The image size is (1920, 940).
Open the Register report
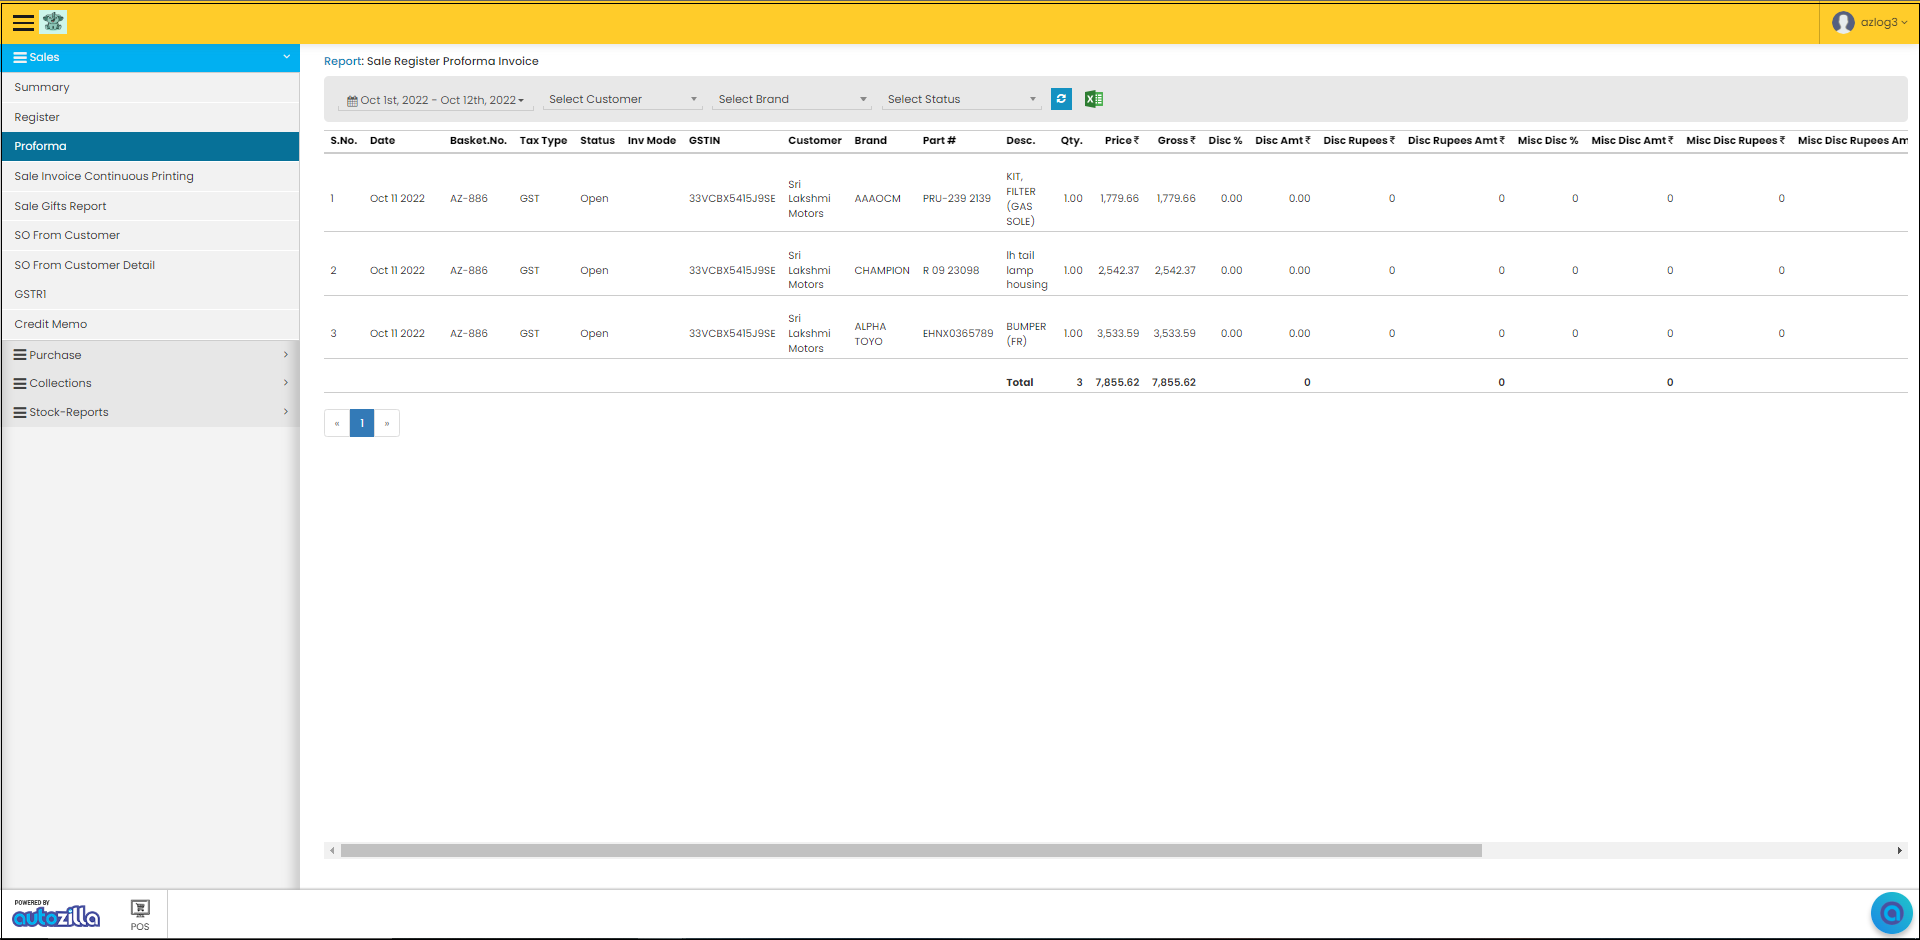coord(150,117)
